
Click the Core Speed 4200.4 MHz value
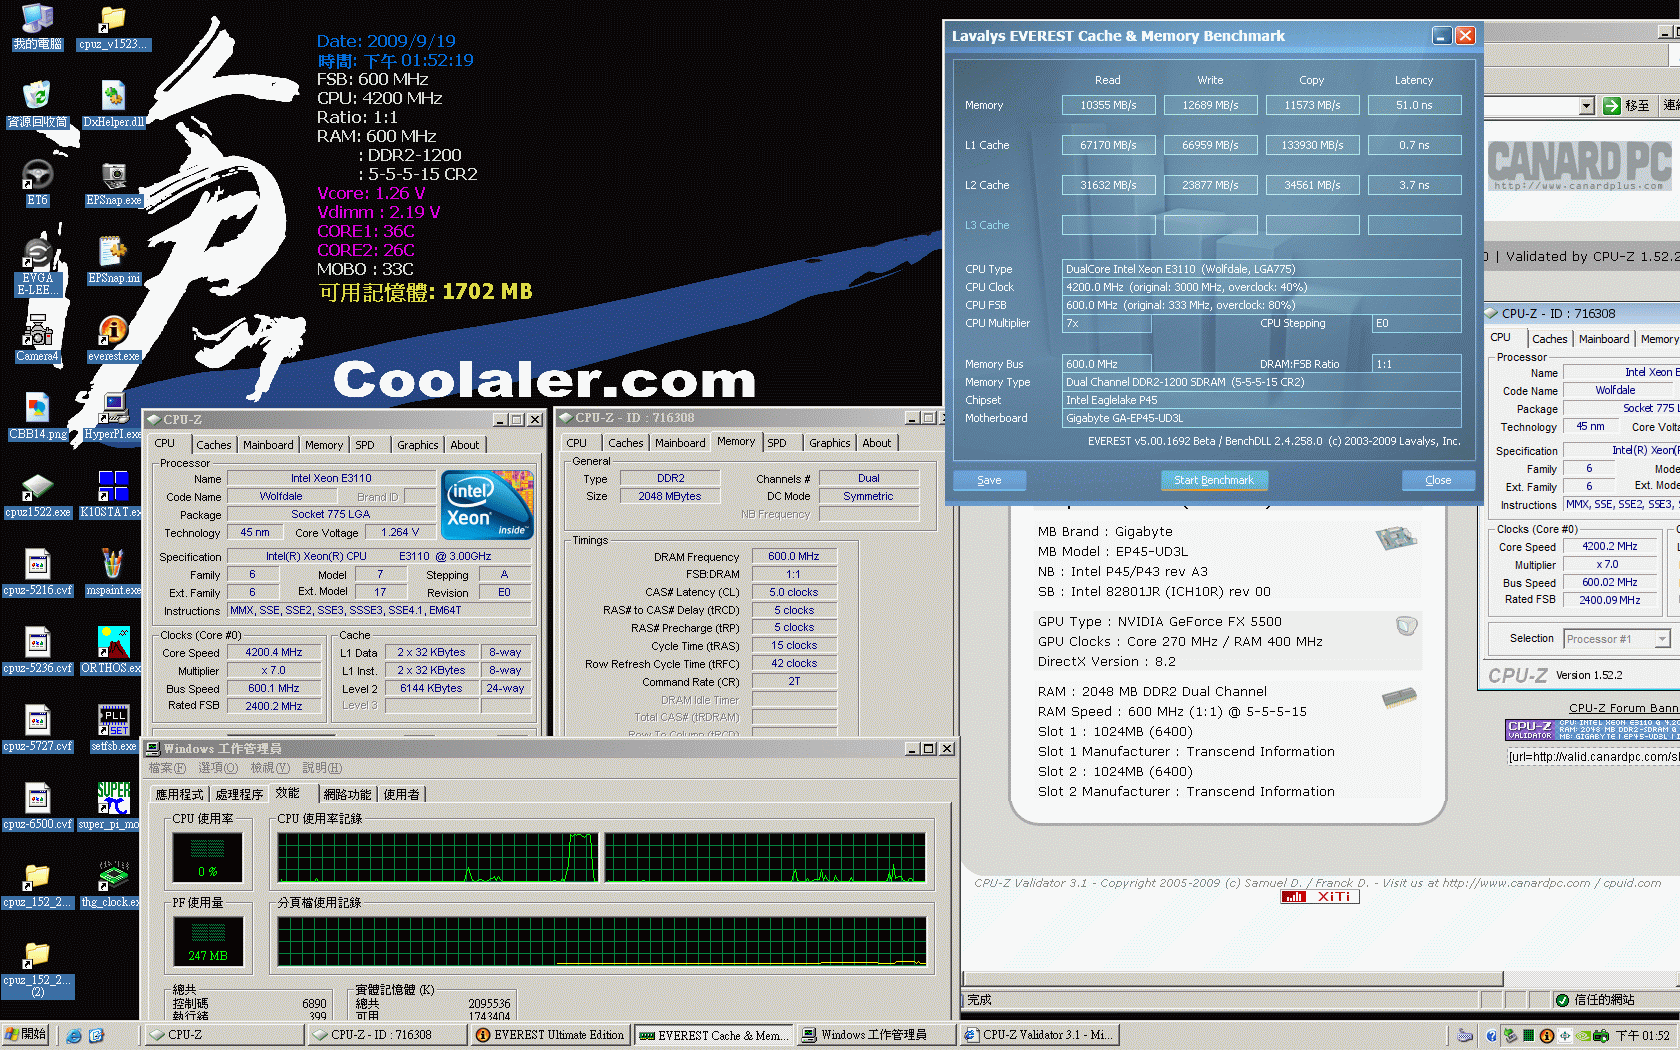click(x=274, y=652)
